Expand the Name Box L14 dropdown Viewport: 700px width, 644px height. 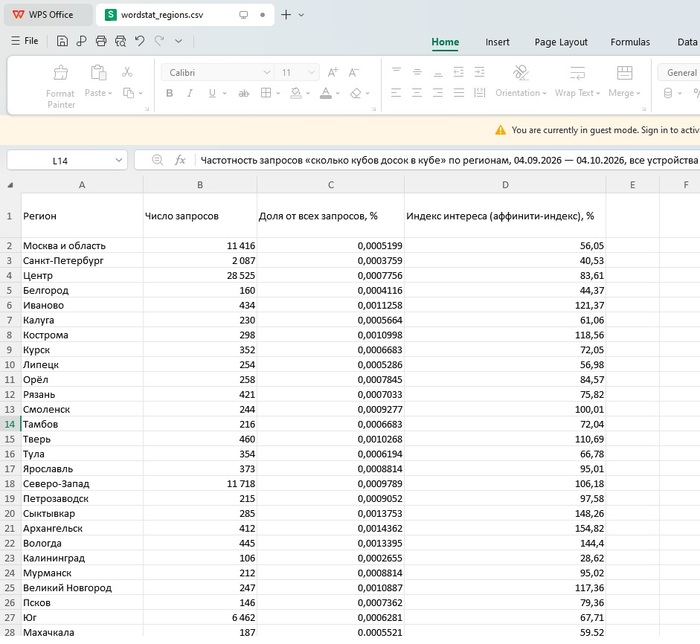point(119,160)
